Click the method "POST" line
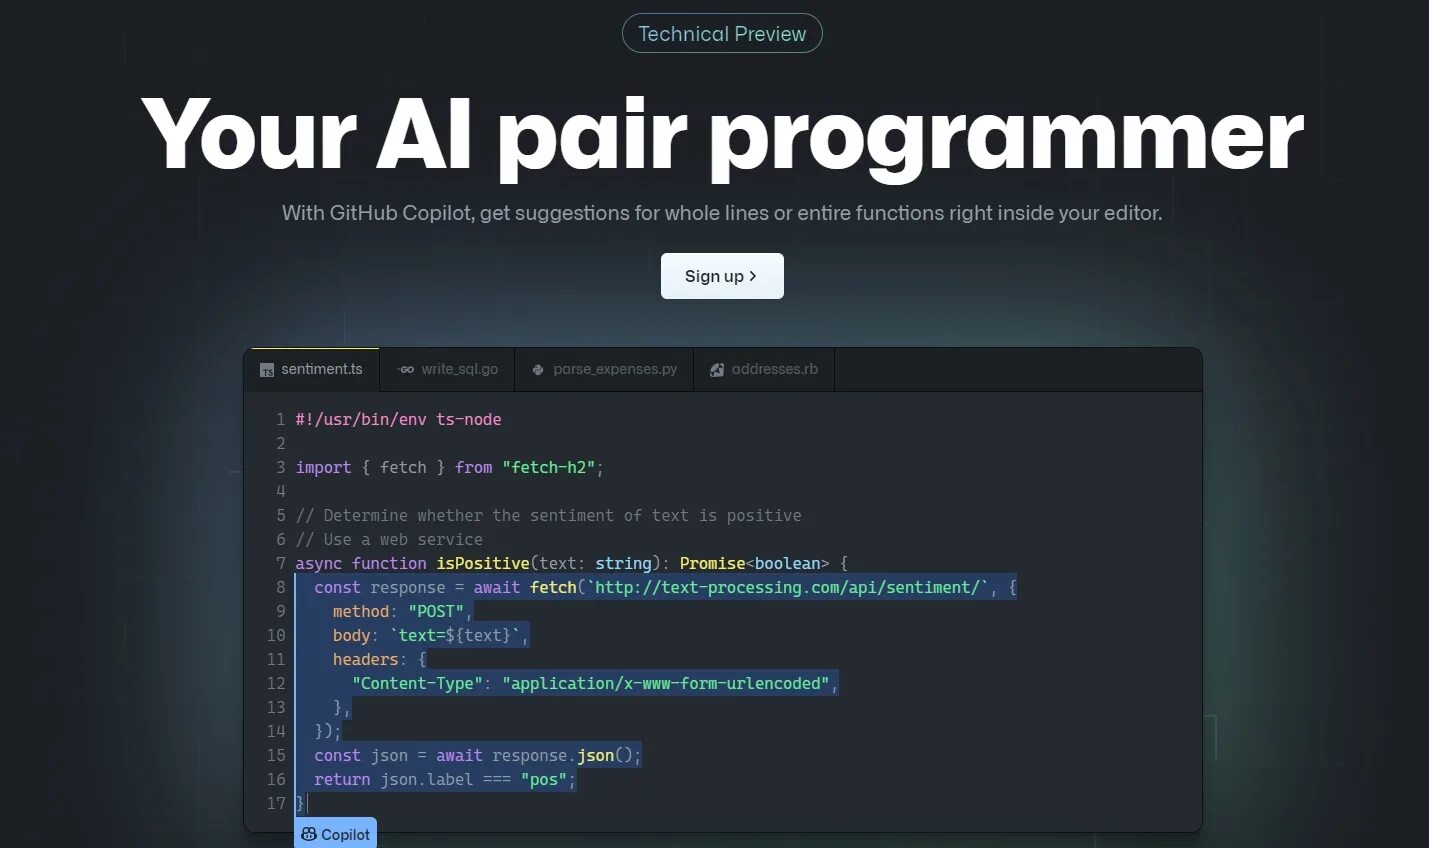 402,612
